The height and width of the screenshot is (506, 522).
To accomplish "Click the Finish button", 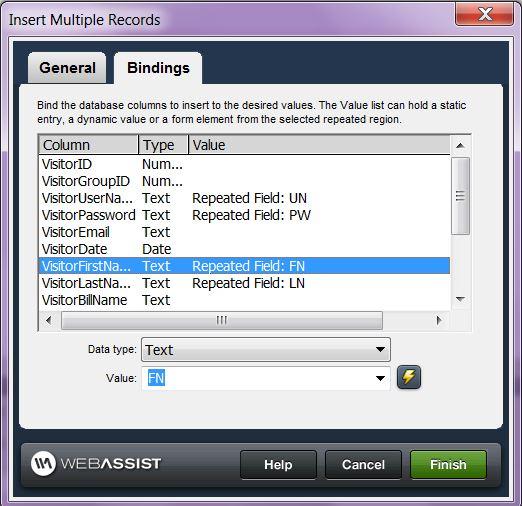I will [x=448, y=464].
